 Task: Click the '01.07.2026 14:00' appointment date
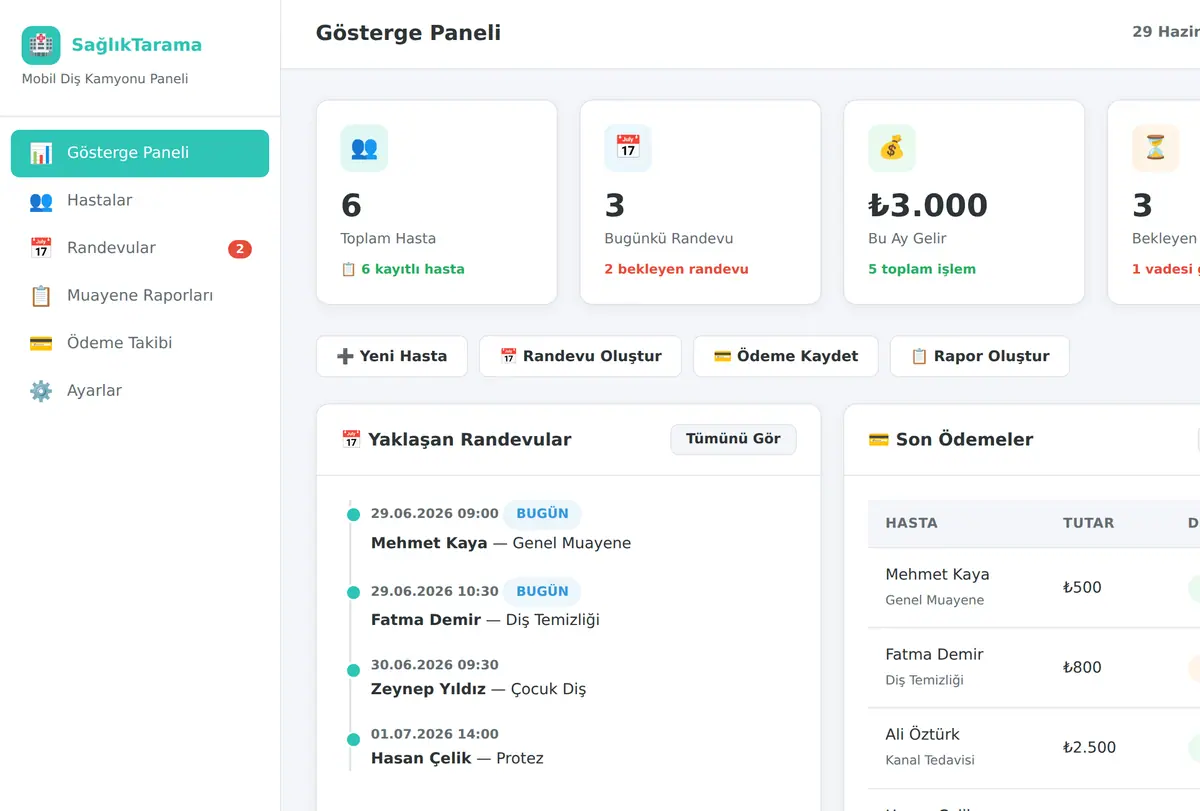(434, 734)
